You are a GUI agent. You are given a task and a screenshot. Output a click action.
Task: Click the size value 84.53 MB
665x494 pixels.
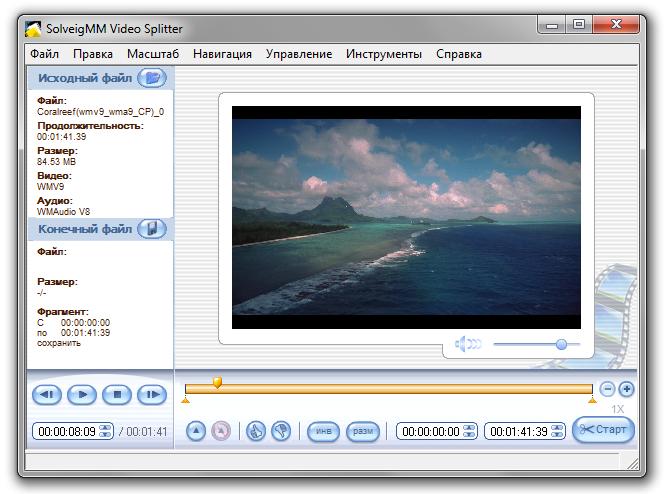point(56,162)
